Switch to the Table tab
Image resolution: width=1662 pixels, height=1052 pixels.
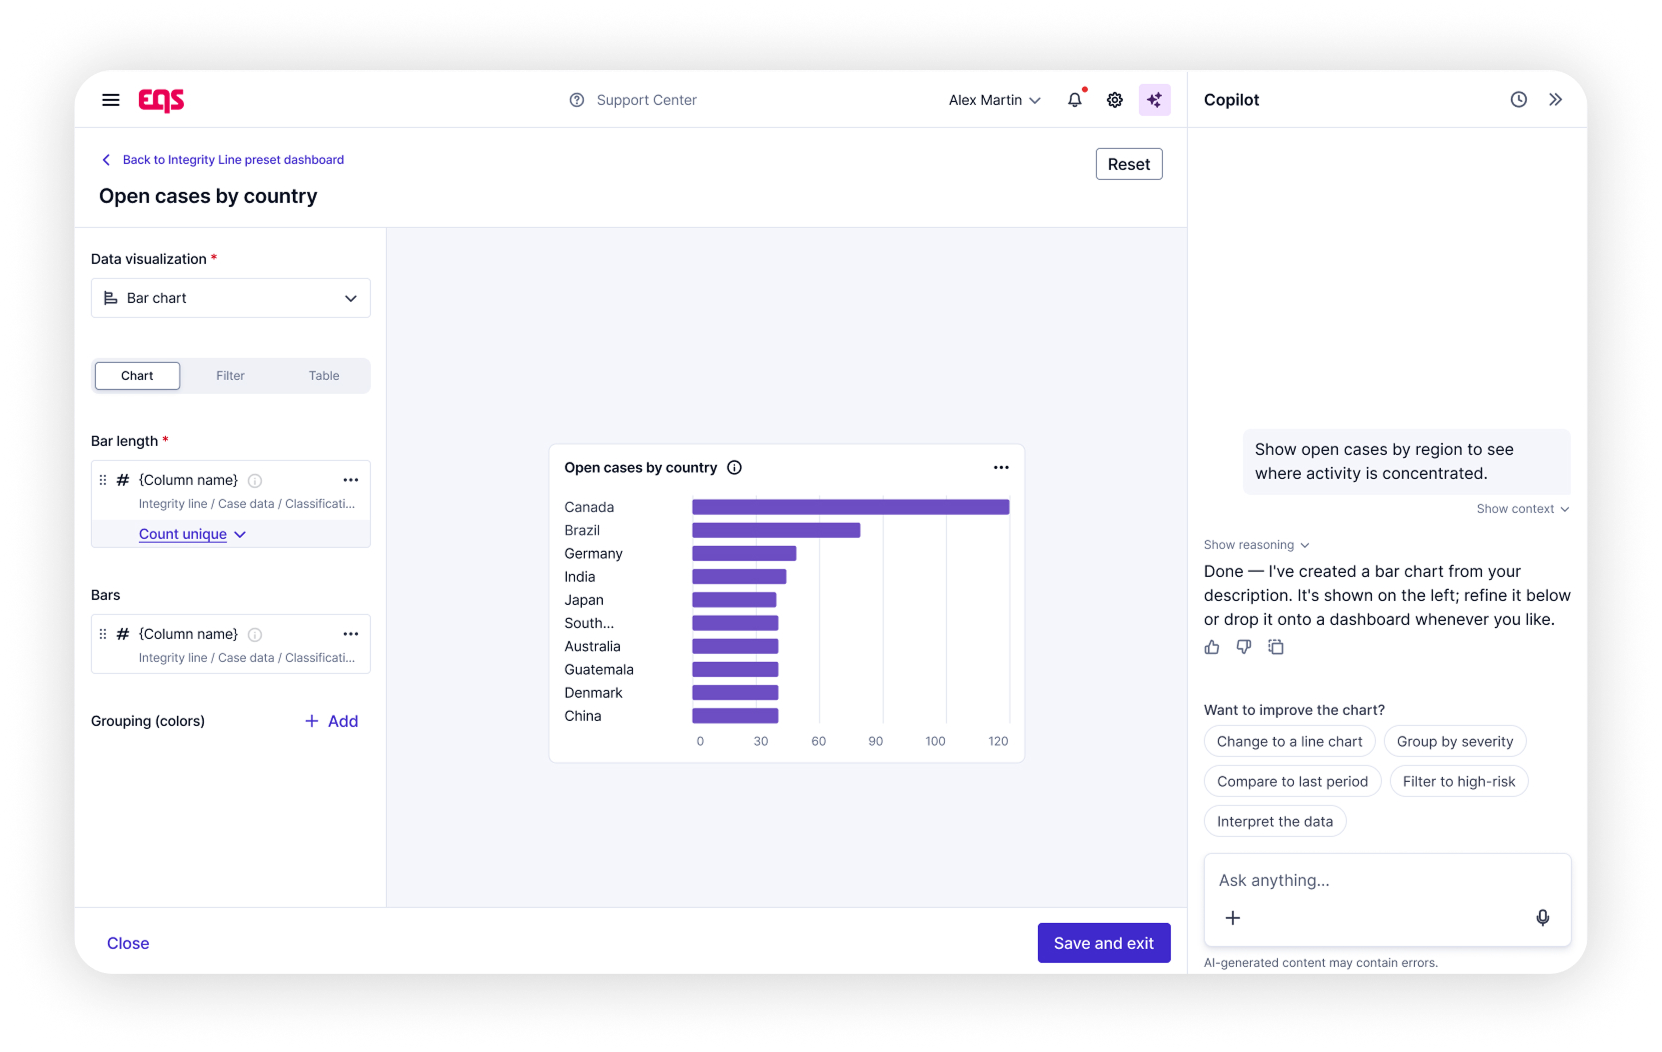pyautogui.click(x=324, y=376)
